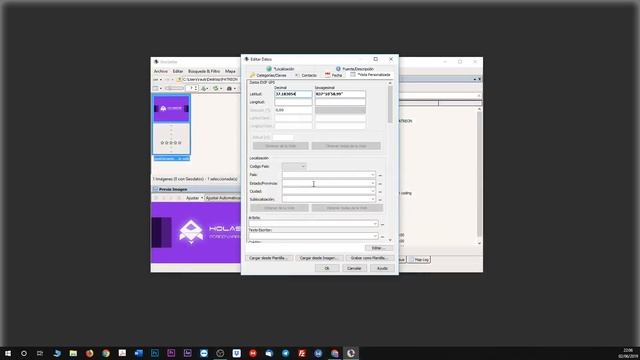Click the active GeoSetter taskbar icon
The image size is (640, 360).
(x=351, y=353)
